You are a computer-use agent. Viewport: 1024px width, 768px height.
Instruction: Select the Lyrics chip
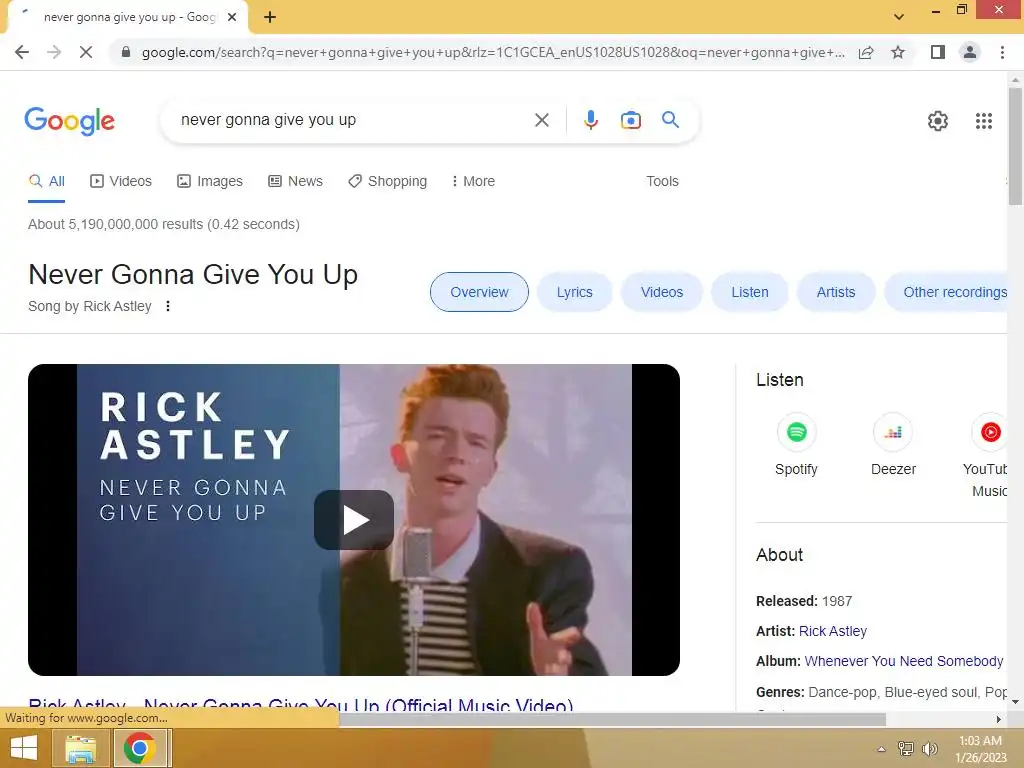pos(575,292)
